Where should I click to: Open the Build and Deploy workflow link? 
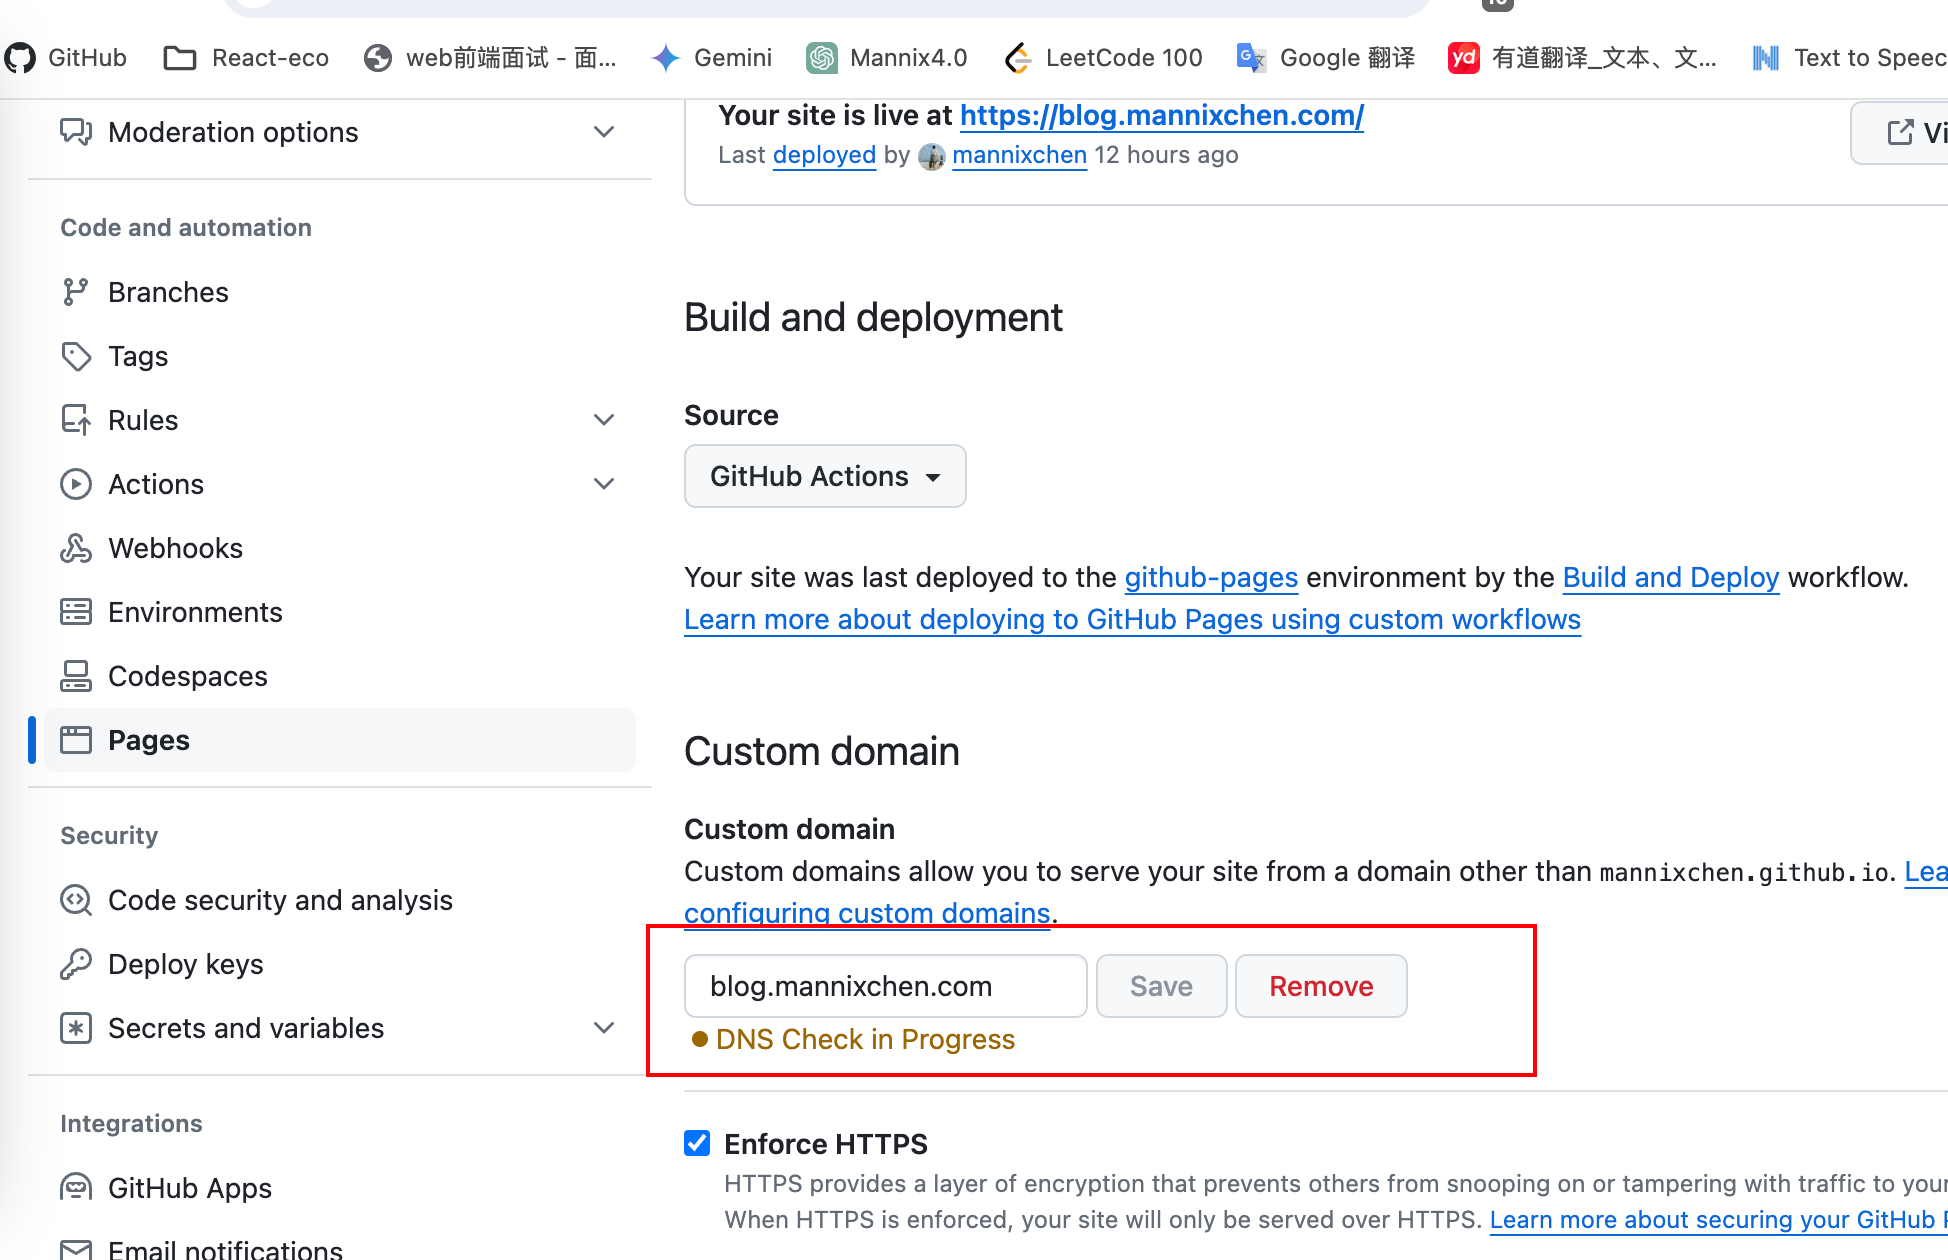click(x=1671, y=578)
